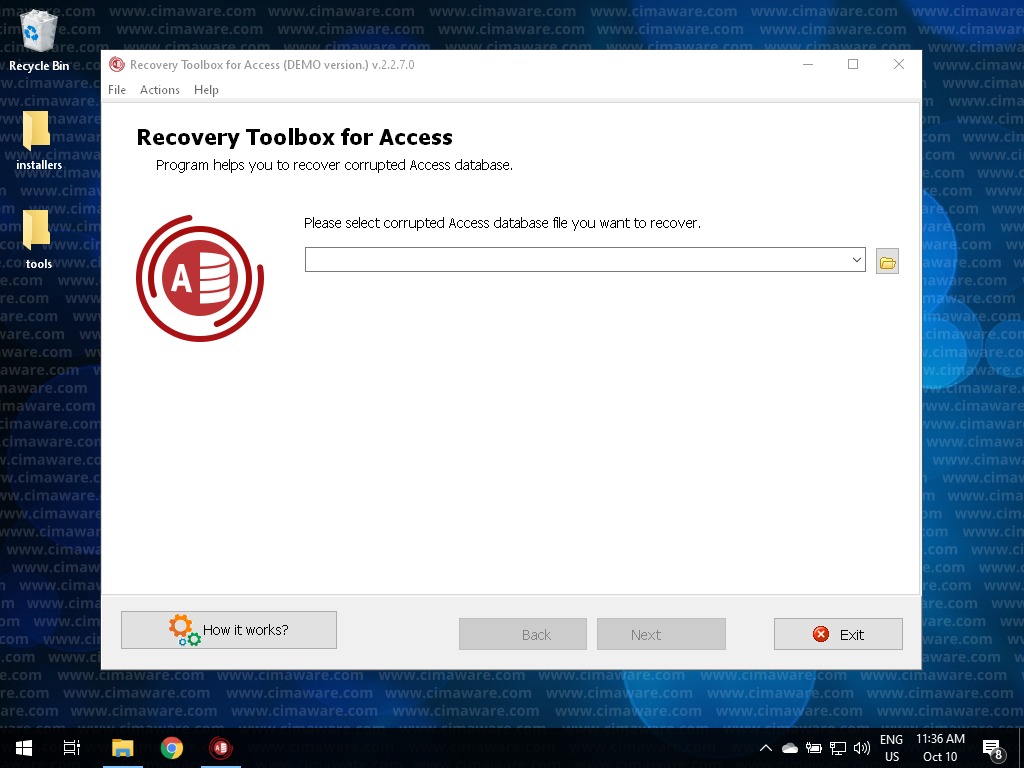Click inside the database file path field
Screen dimensions: 1024x768
click(x=576, y=260)
